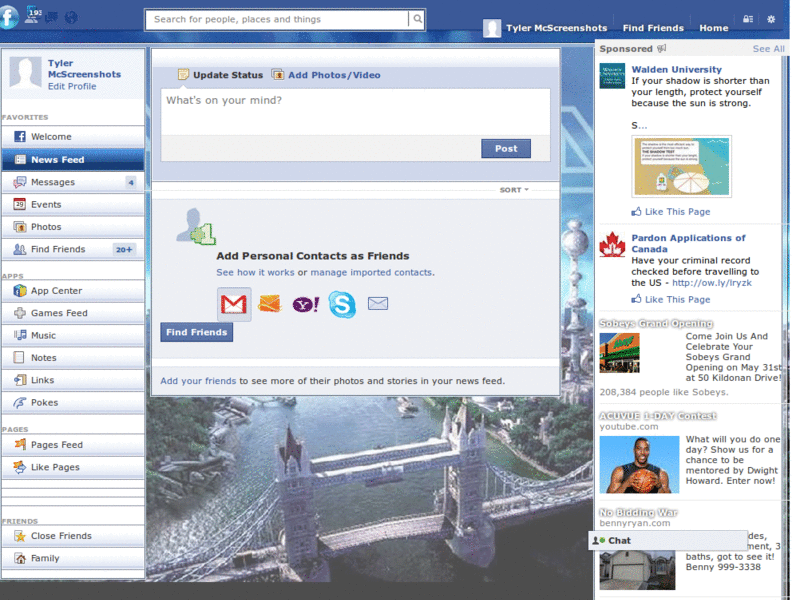Screen dimensions: 800x600
Task: Click the Find Friends sidebar icon
Action: tap(19, 249)
